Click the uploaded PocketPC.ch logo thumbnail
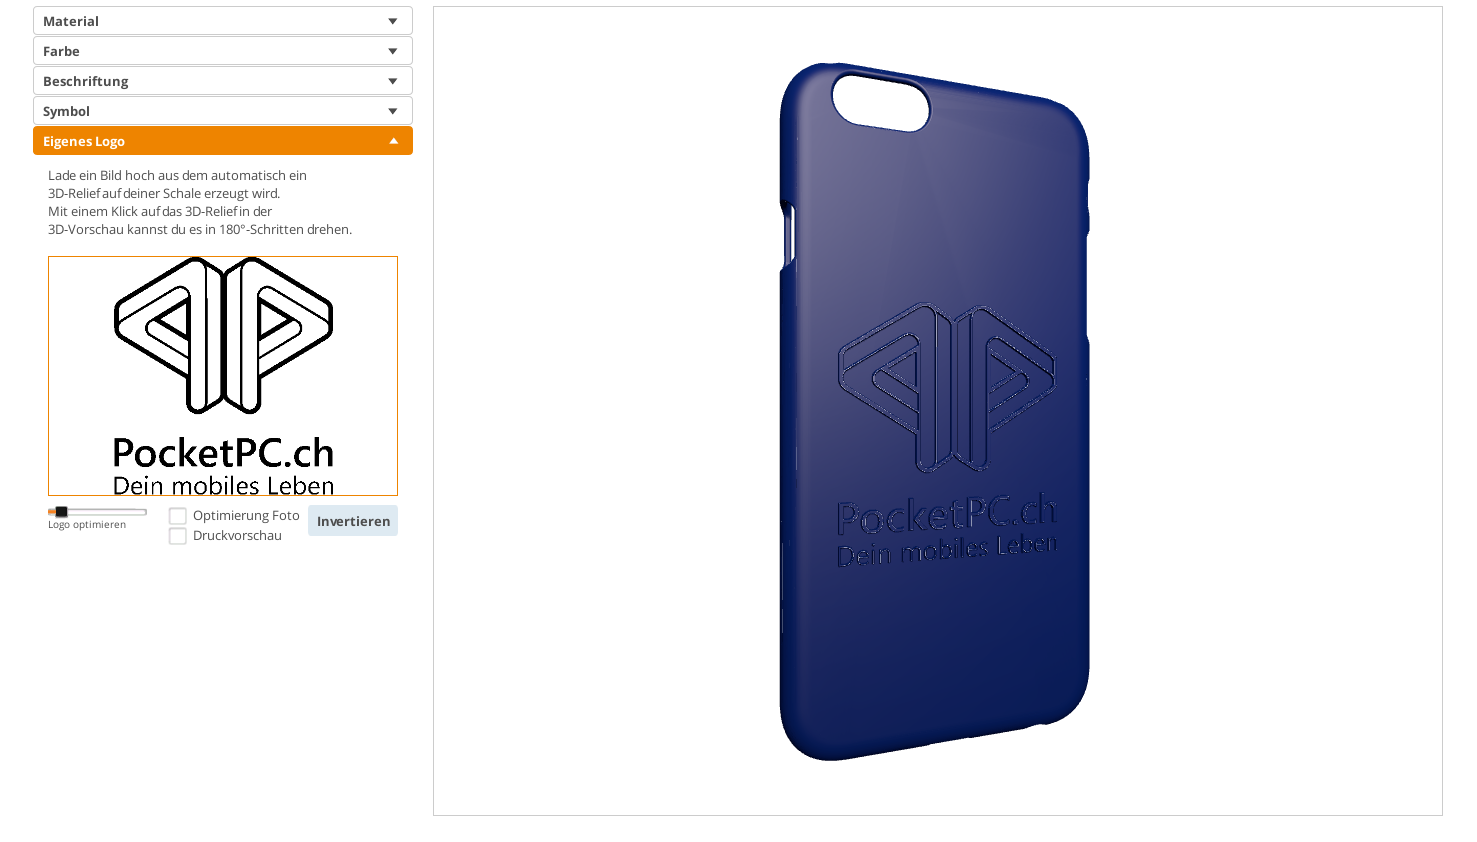Image resolution: width=1477 pixels, height=842 pixels. (x=223, y=376)
